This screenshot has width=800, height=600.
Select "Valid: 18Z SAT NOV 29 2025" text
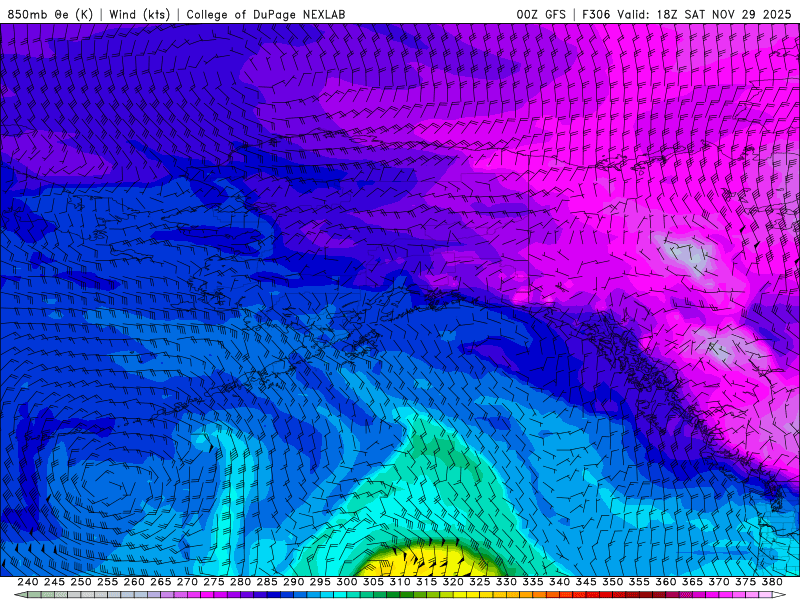(704, 14)
